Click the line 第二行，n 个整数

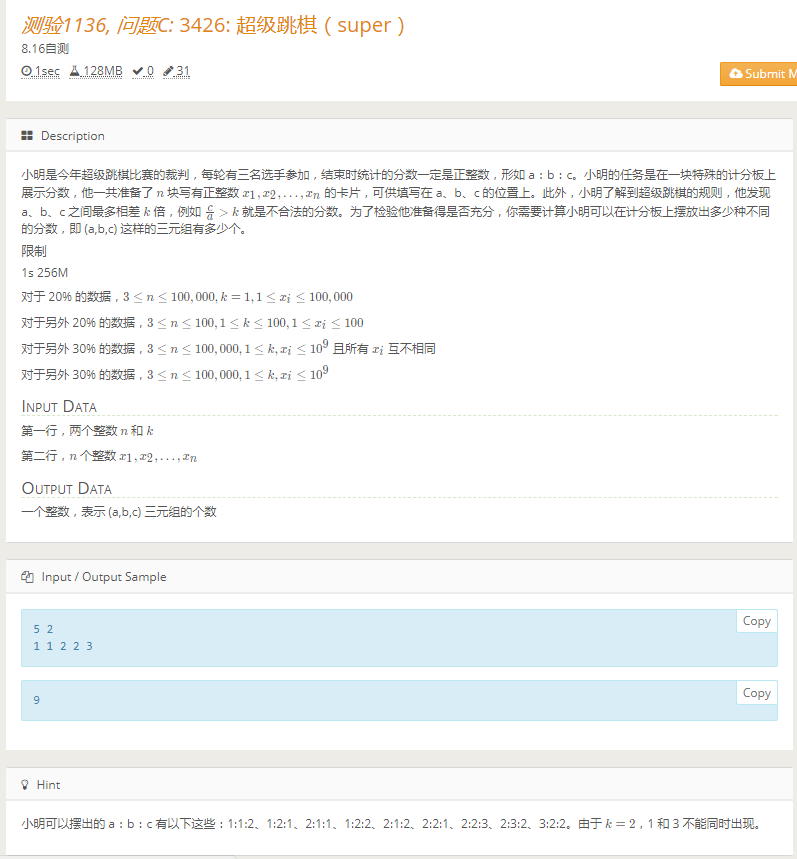tap(108, 456)
